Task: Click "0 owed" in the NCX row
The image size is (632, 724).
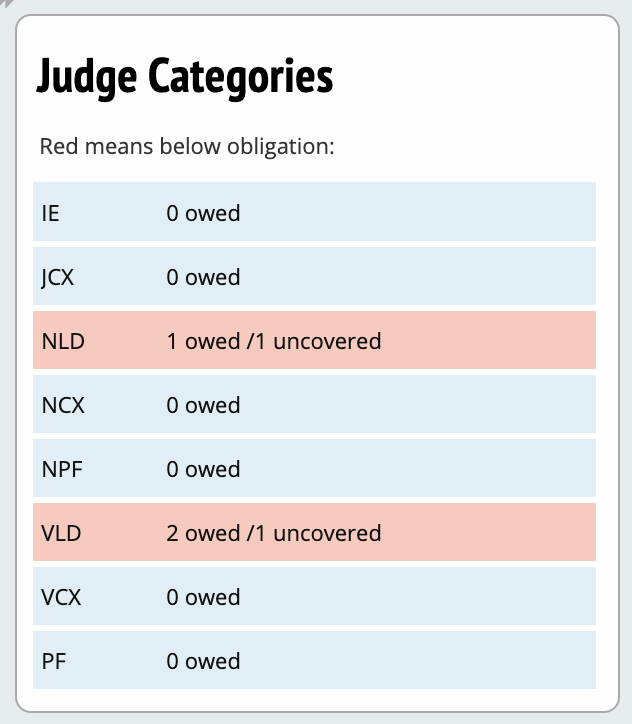Action: point(203,405)
